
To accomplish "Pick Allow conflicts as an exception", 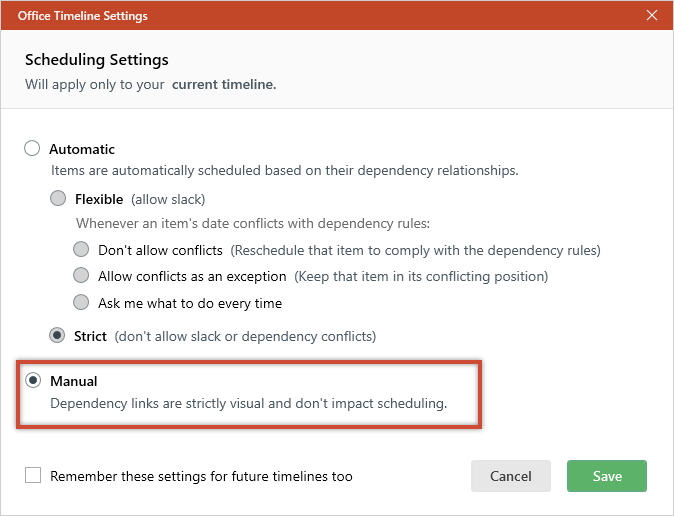I will (81, 275).
